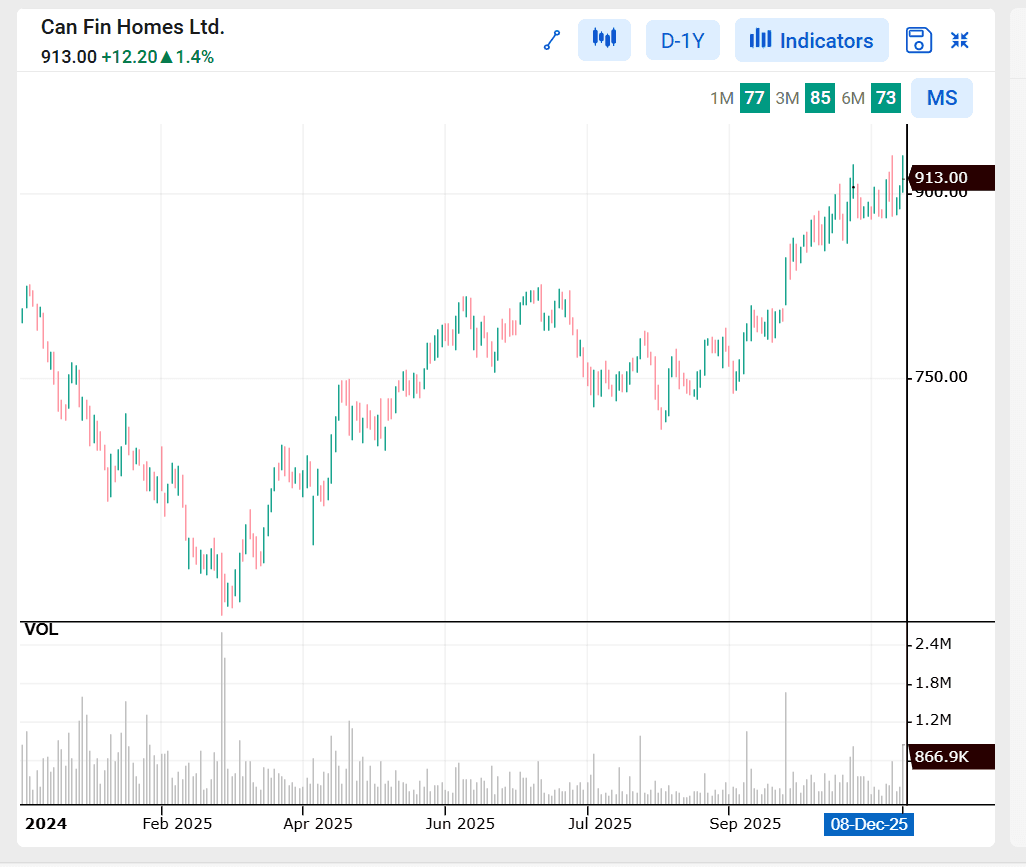Toggle the MS button

click(x=942, y=98)
